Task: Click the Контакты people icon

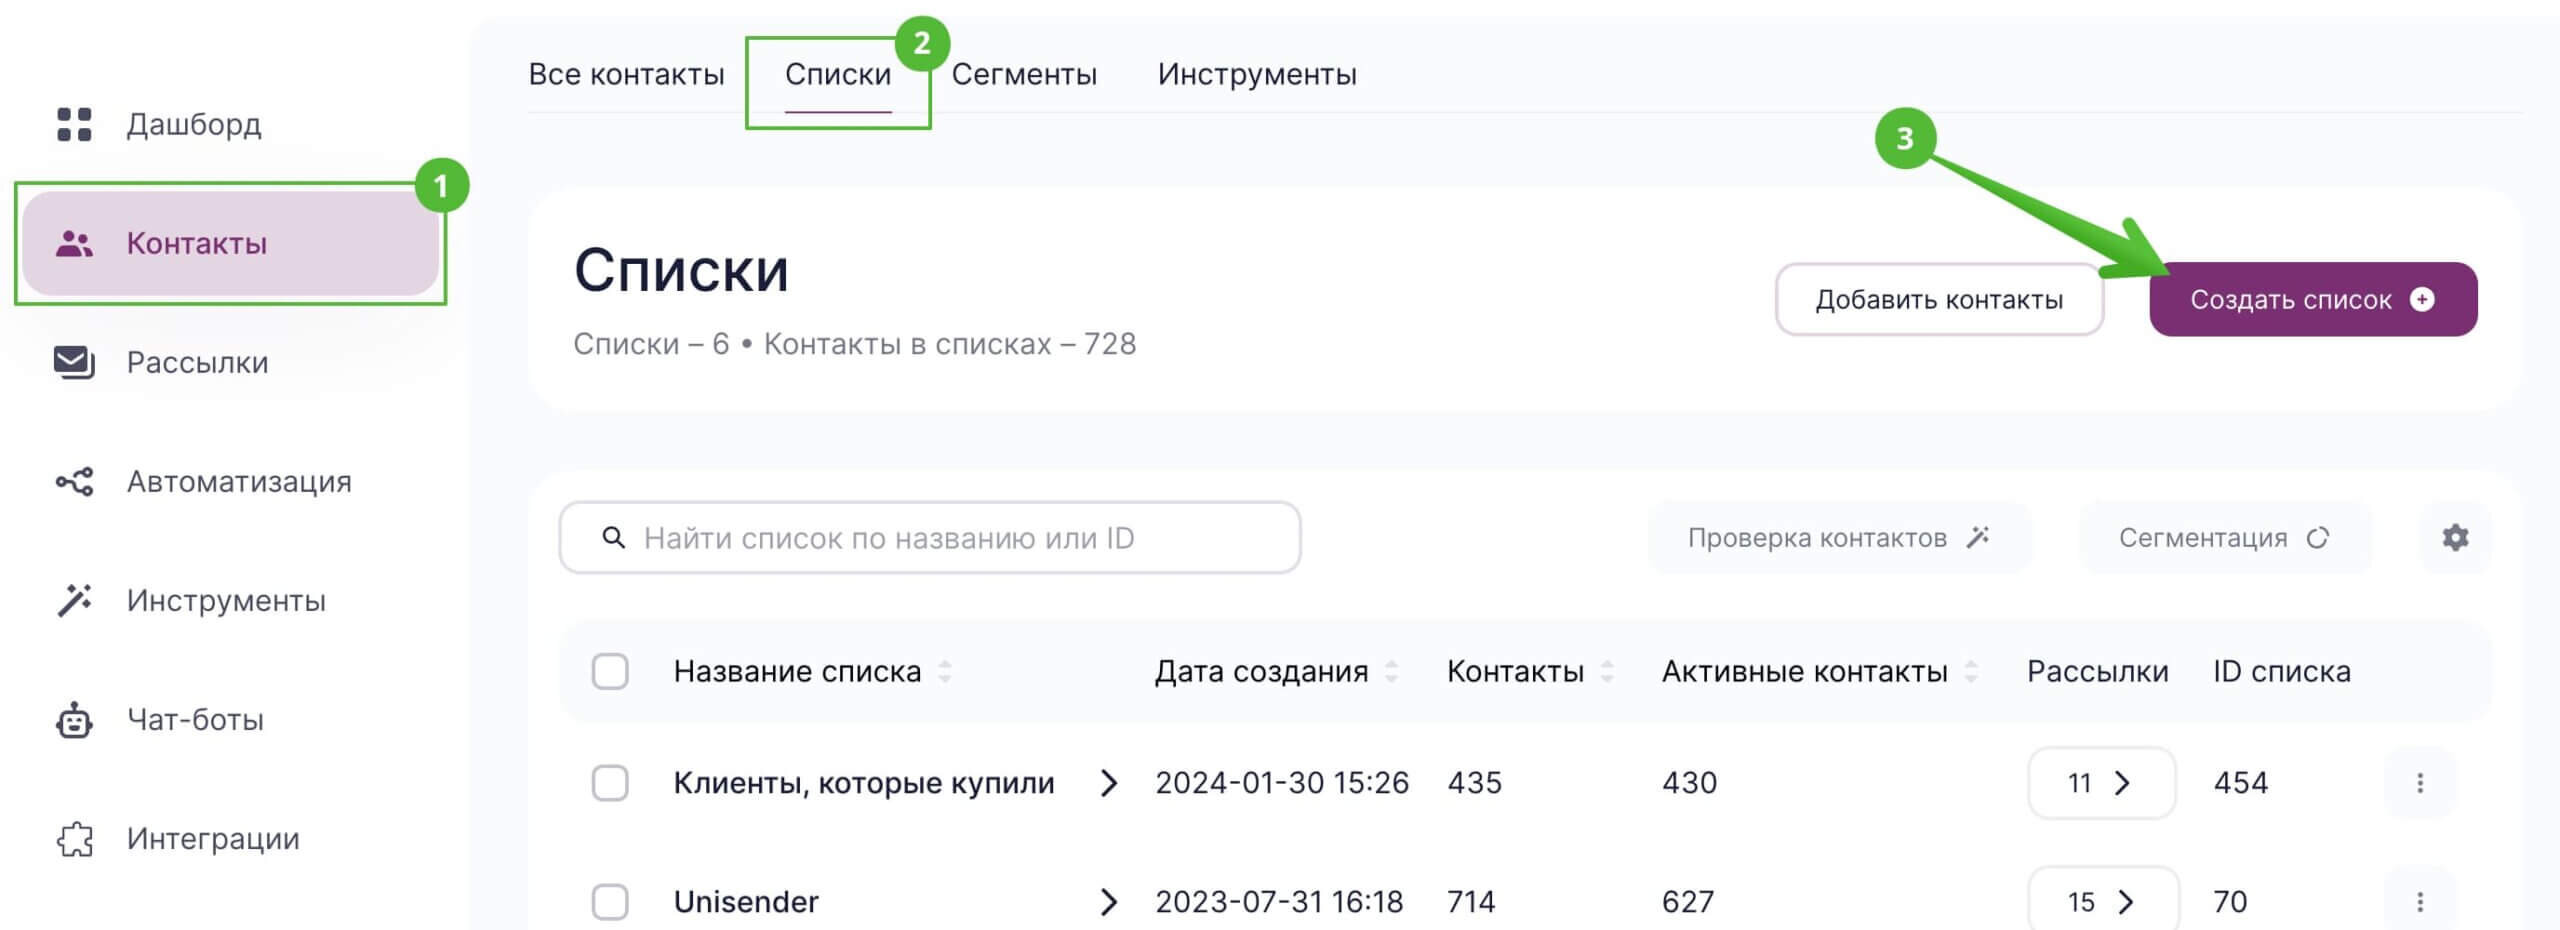Action: coord(74,243)
